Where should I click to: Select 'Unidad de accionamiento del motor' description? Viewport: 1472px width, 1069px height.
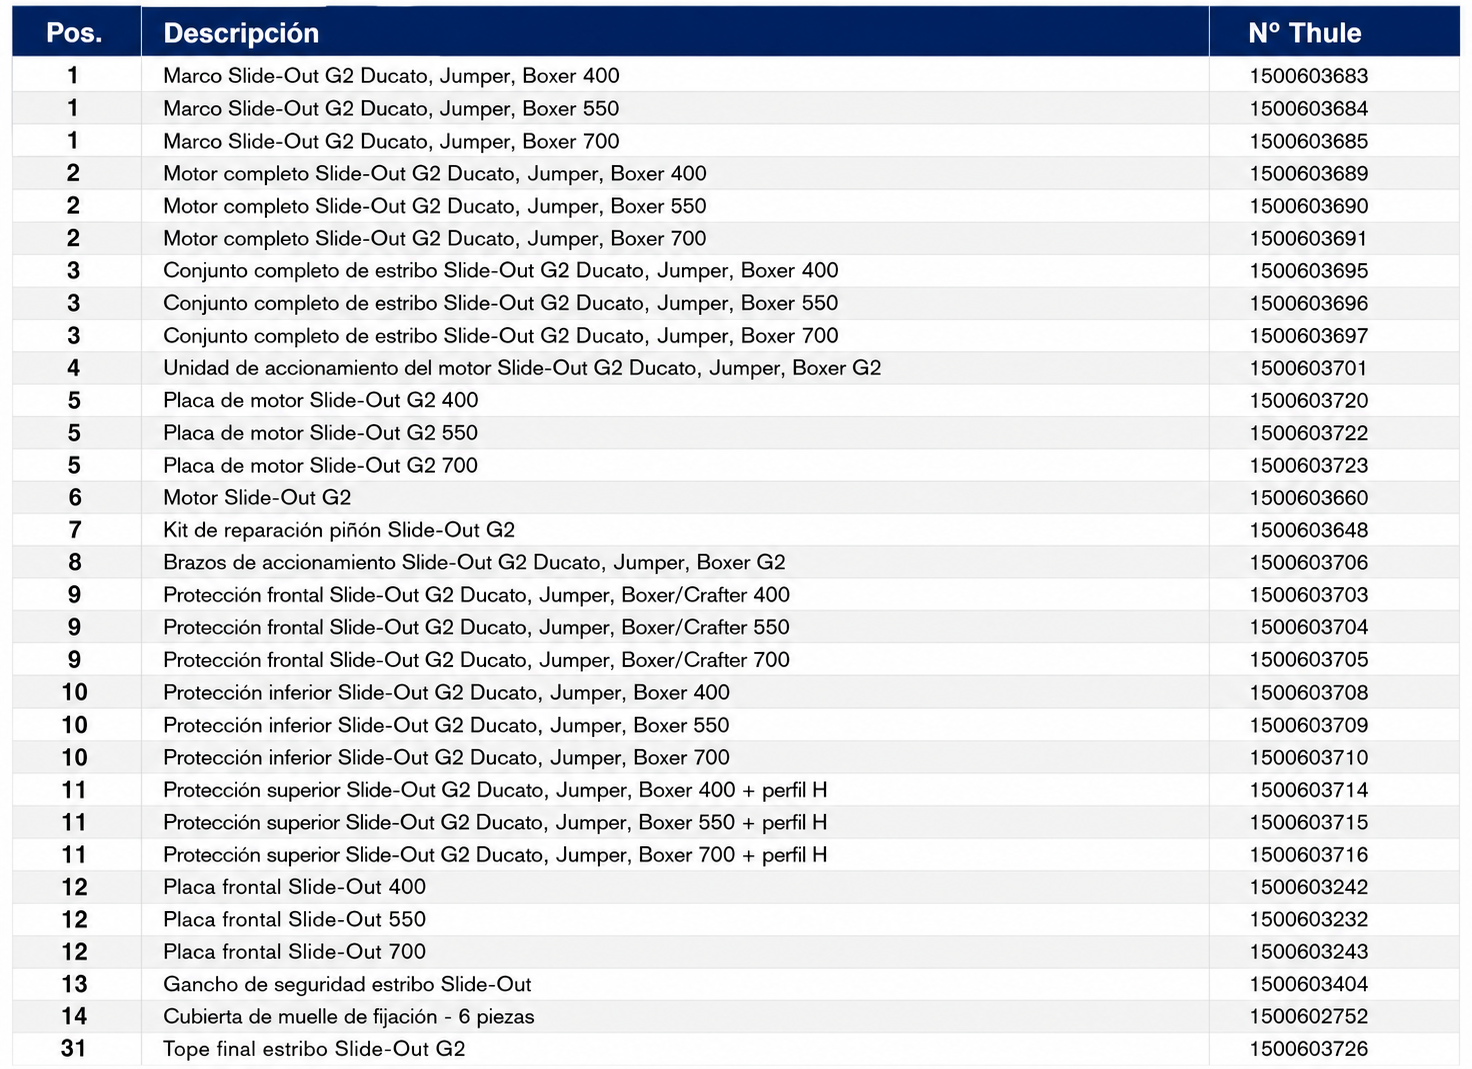tap(522, 368)
